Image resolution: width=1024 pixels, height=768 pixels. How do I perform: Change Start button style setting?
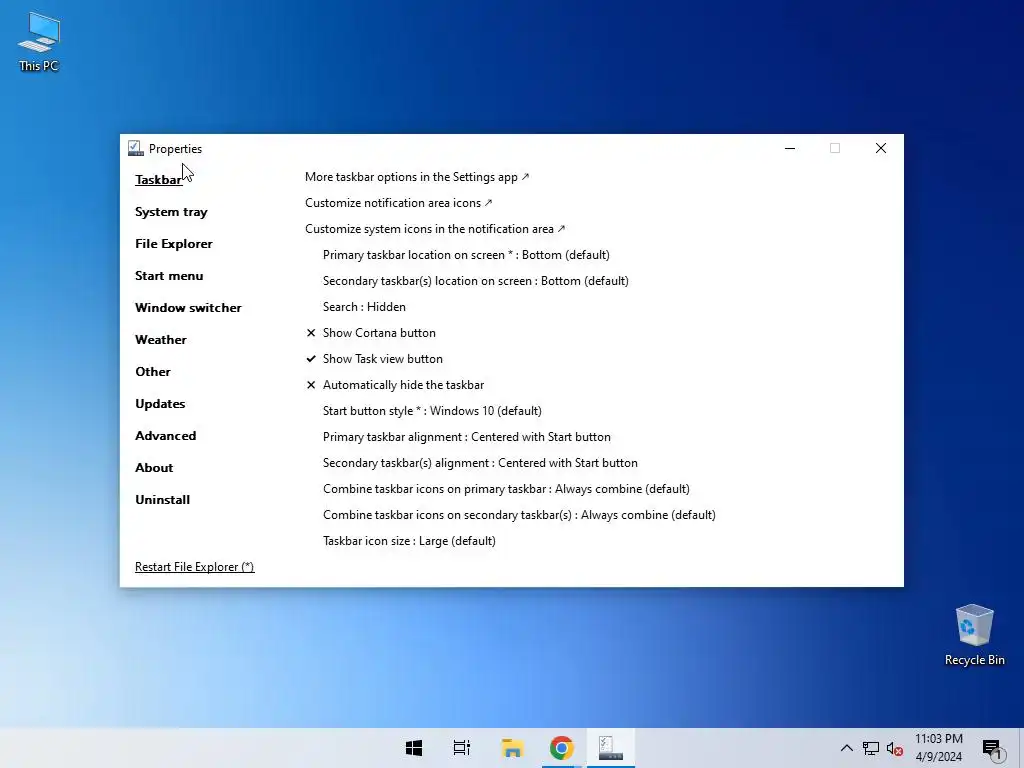[432, 411]
